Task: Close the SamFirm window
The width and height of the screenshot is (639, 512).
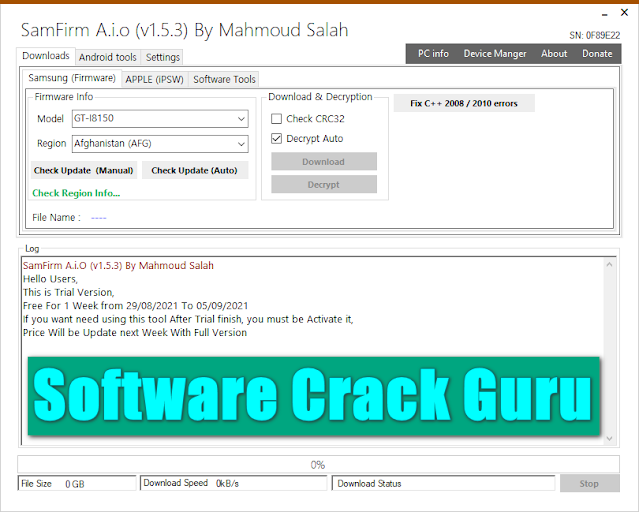Action: click(624, 13)
